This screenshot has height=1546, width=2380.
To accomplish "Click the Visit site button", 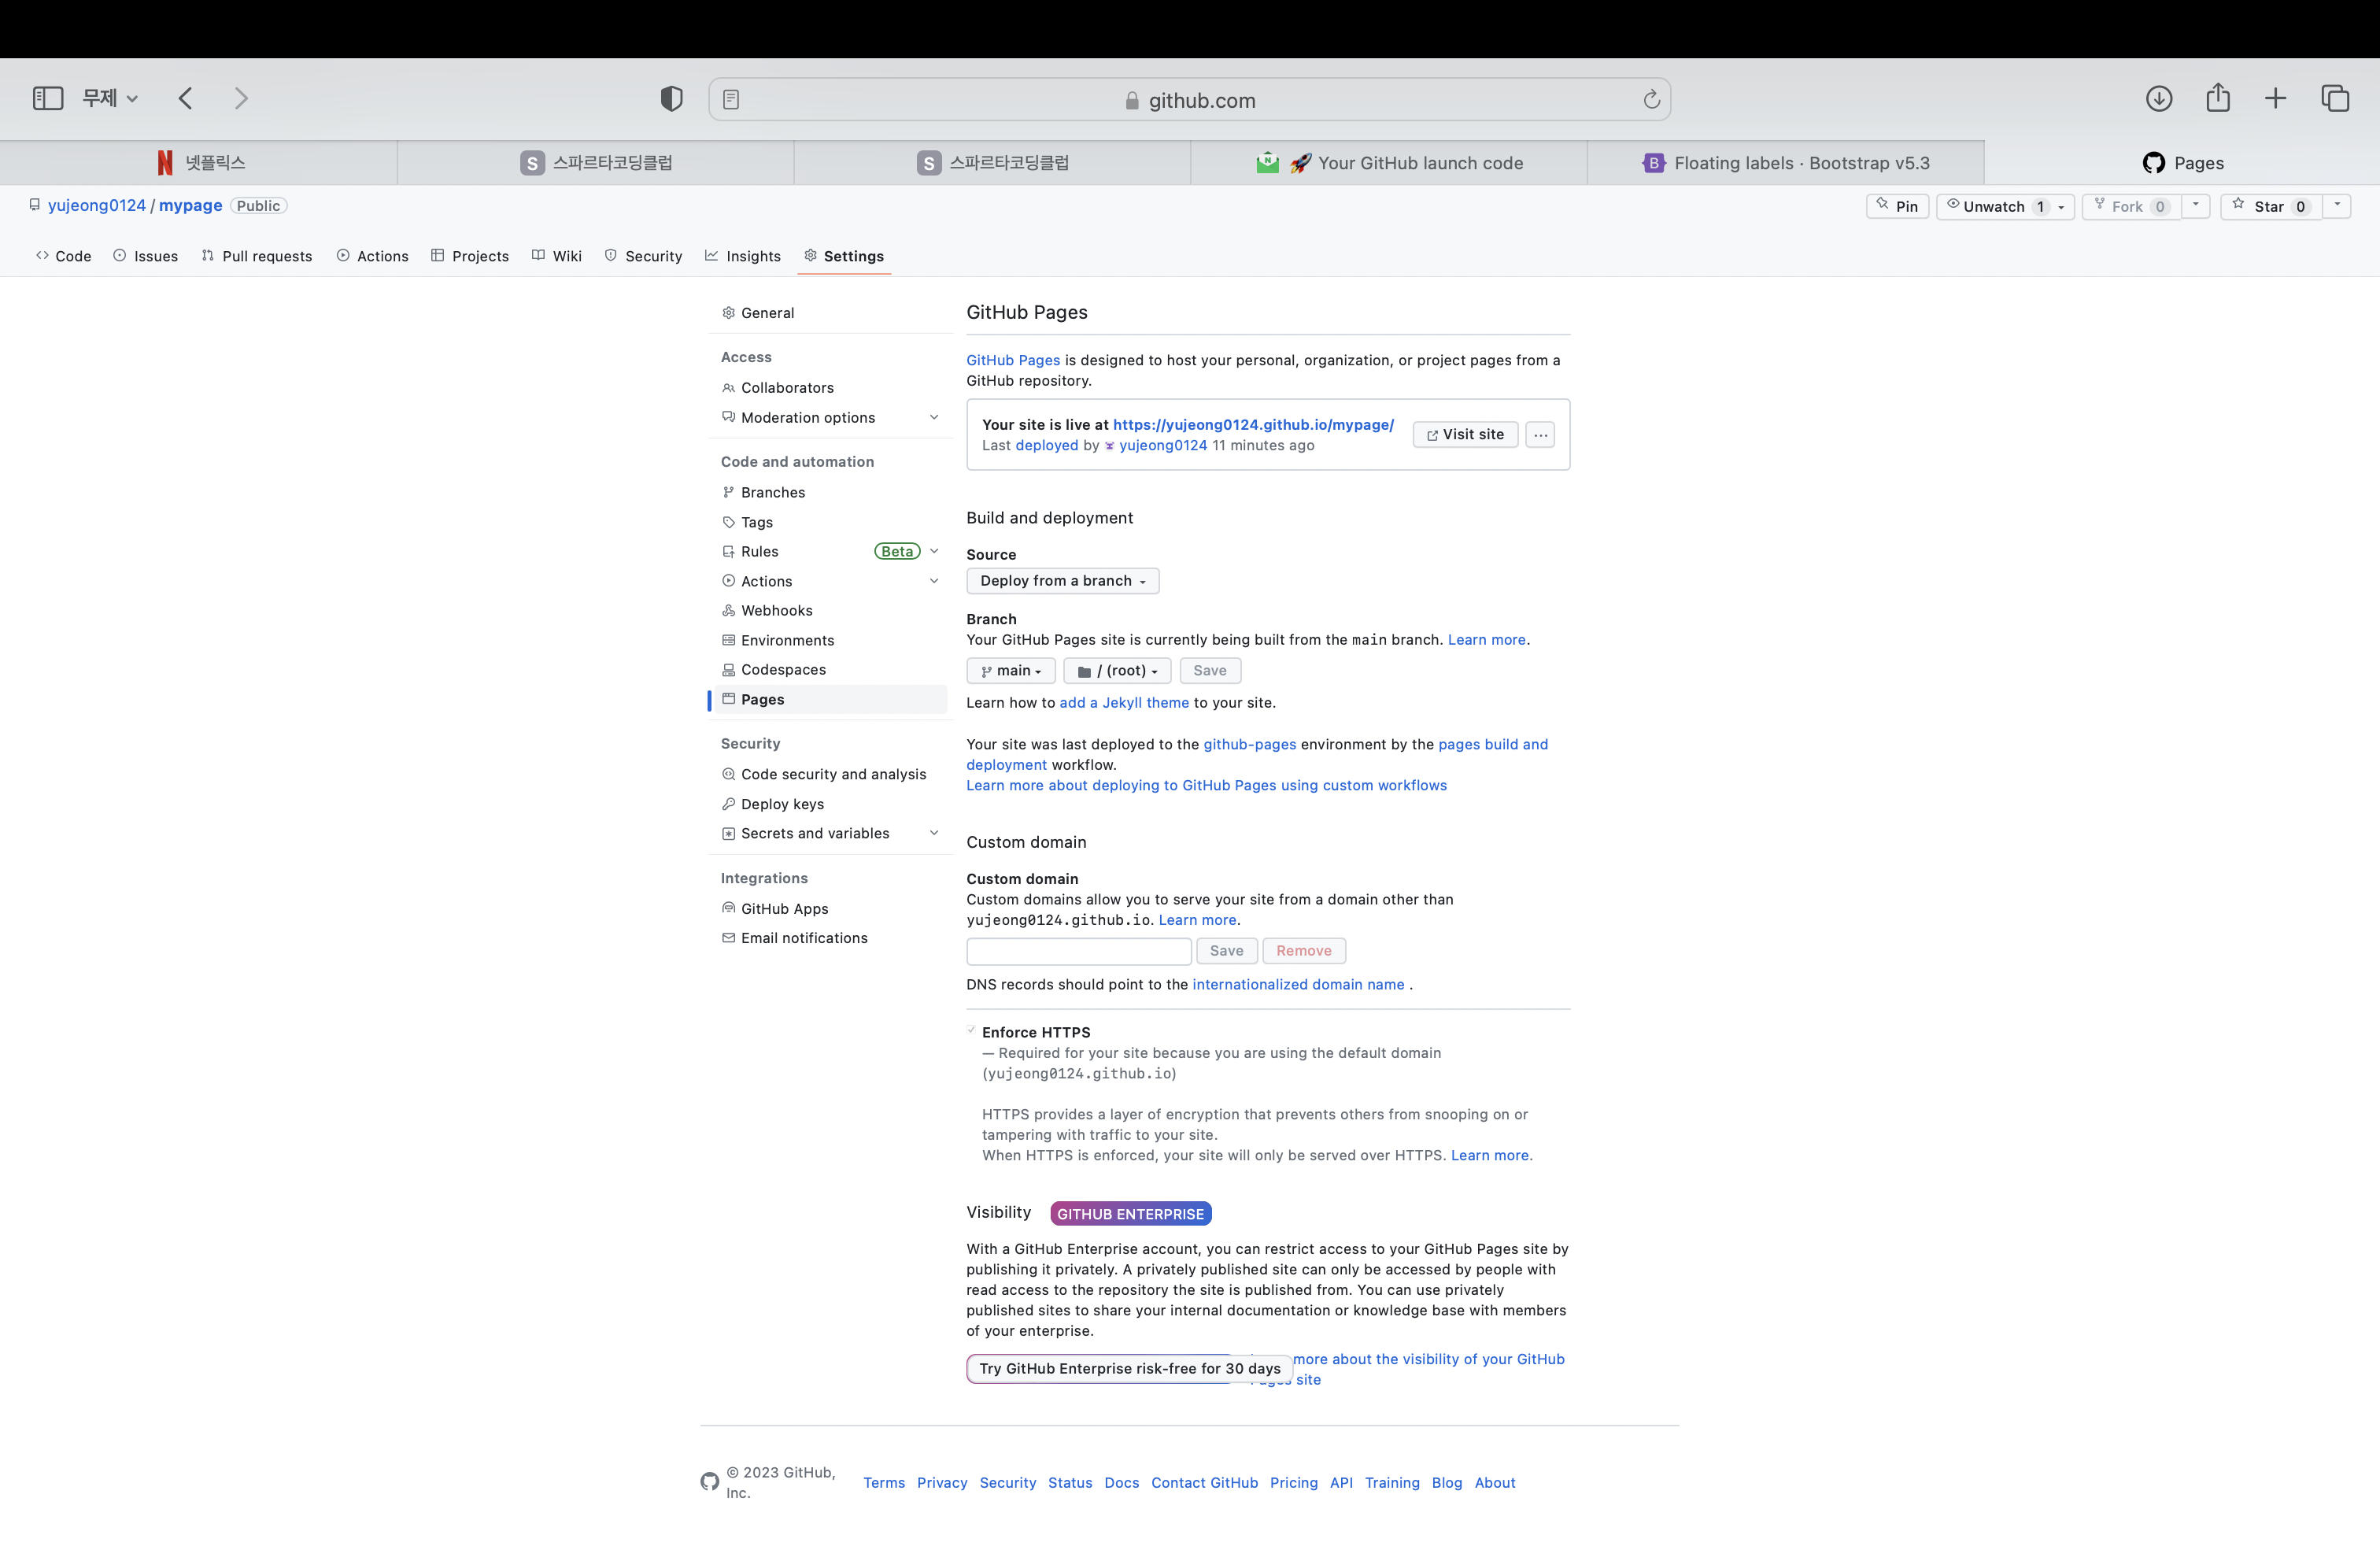I will pyautogui.click(x=1465, y=435).
